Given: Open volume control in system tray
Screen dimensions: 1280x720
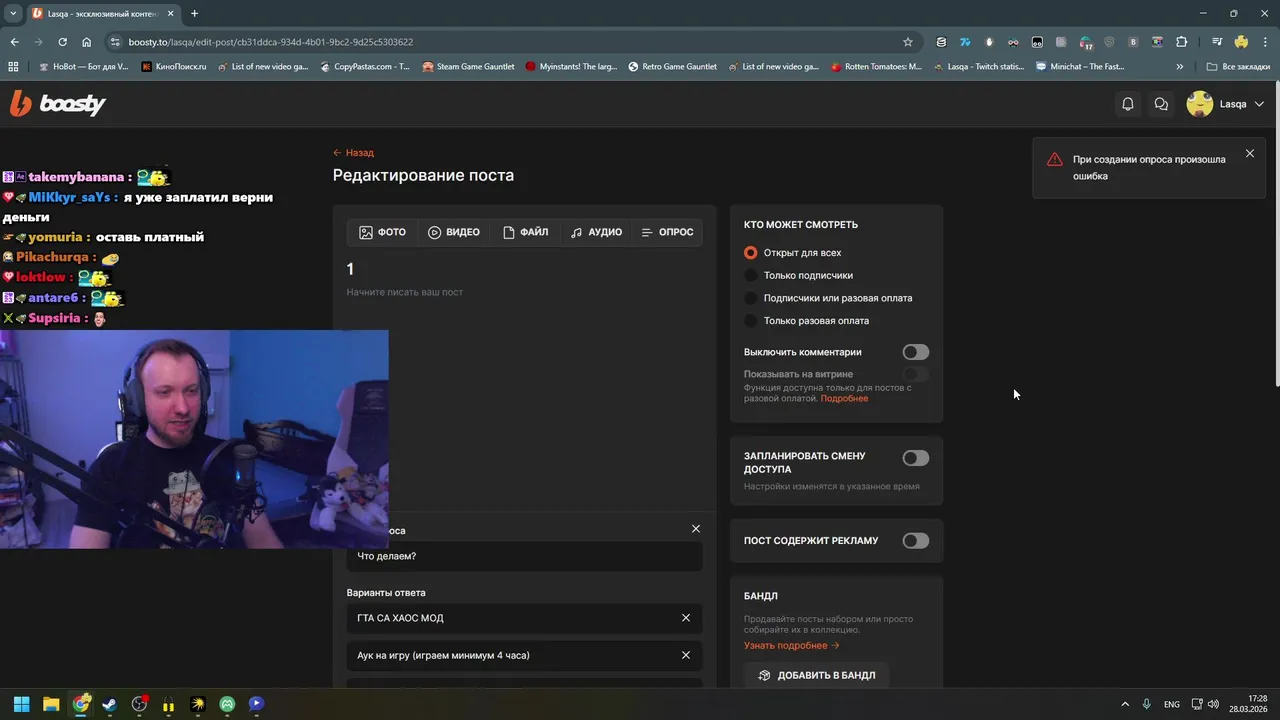Looking at the screenshot, I should pyautogui.click(x=1213, y=704).
